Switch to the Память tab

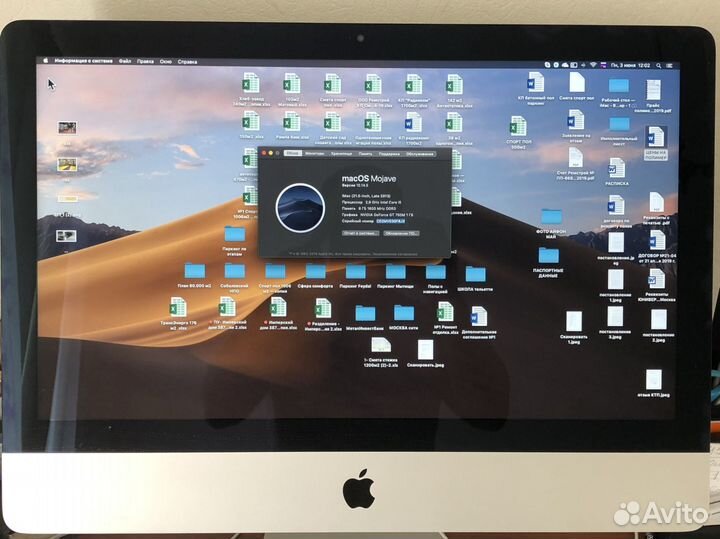click(x=366, y=154)
